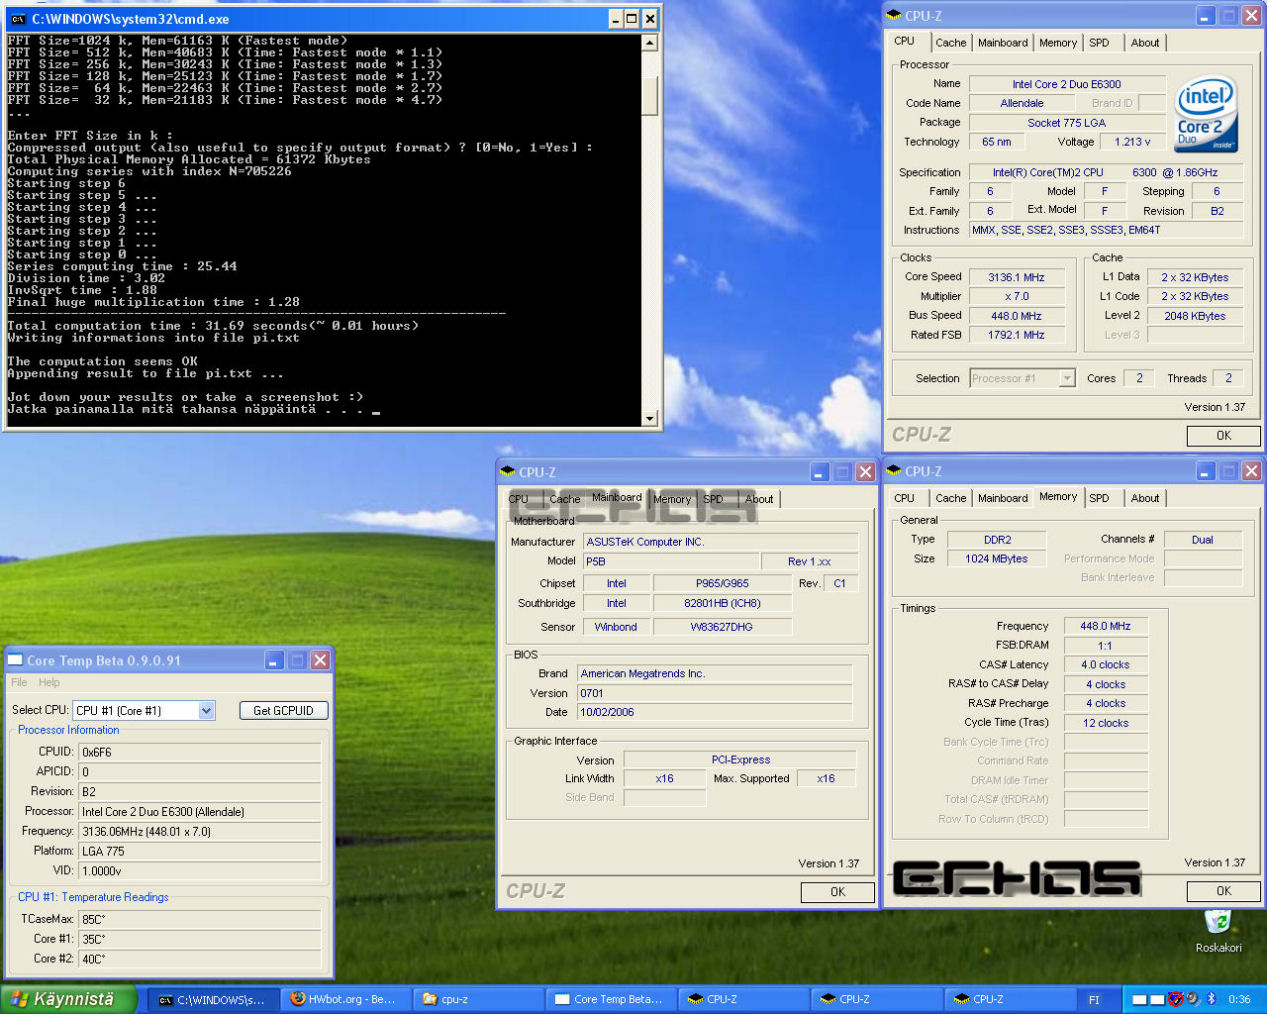
Task: Click the FI language indicator
Action: [x=1093, y=999]
